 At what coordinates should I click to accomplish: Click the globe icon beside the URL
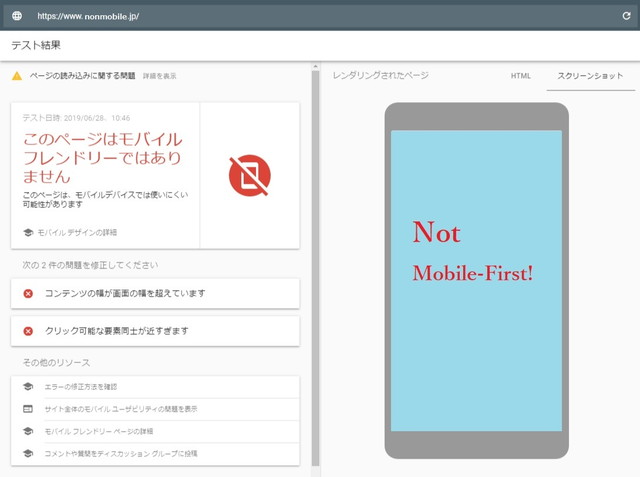tap(16, 17)
